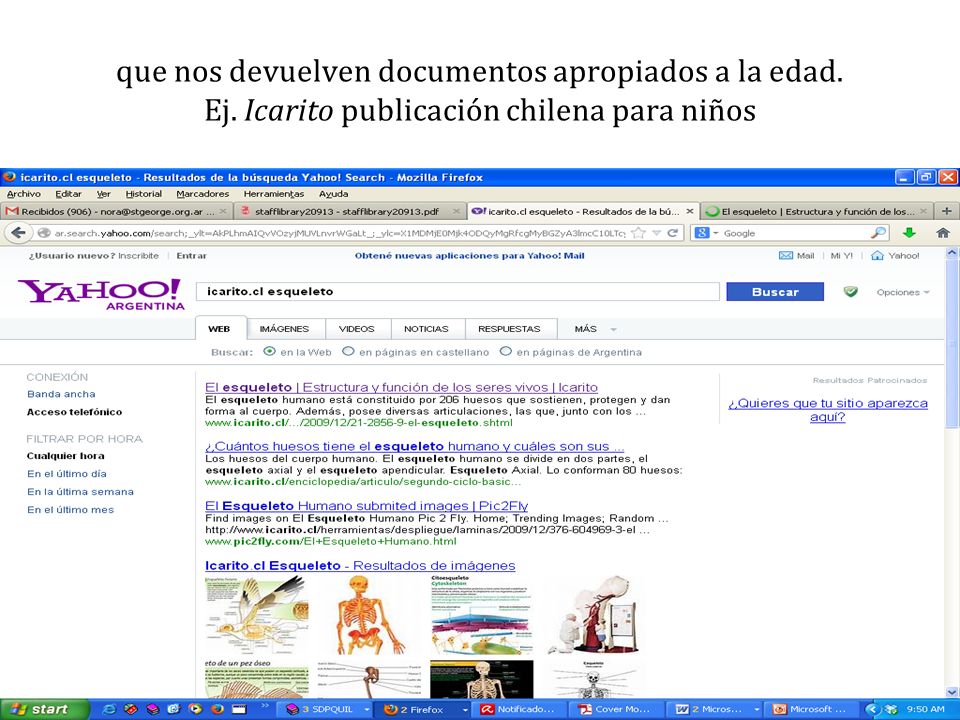The image size is (960, 720).
Task: Expand the Opciones dropdown
Action: [x=902, y=292]
